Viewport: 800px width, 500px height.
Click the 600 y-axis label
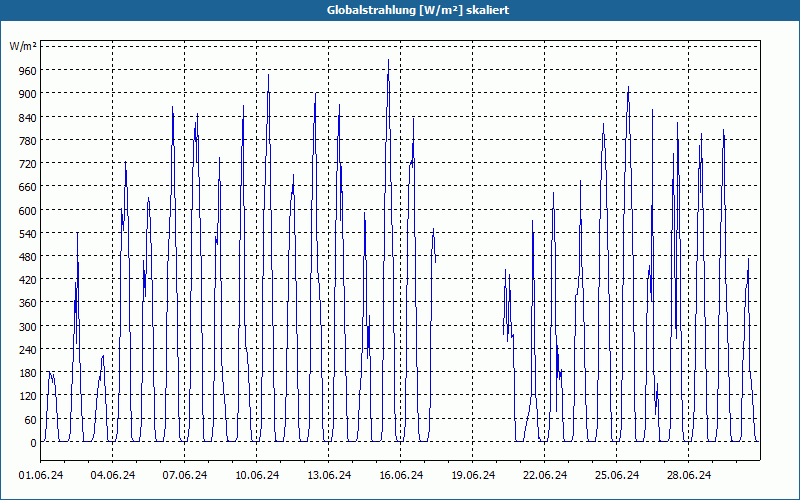pos(28,210)
